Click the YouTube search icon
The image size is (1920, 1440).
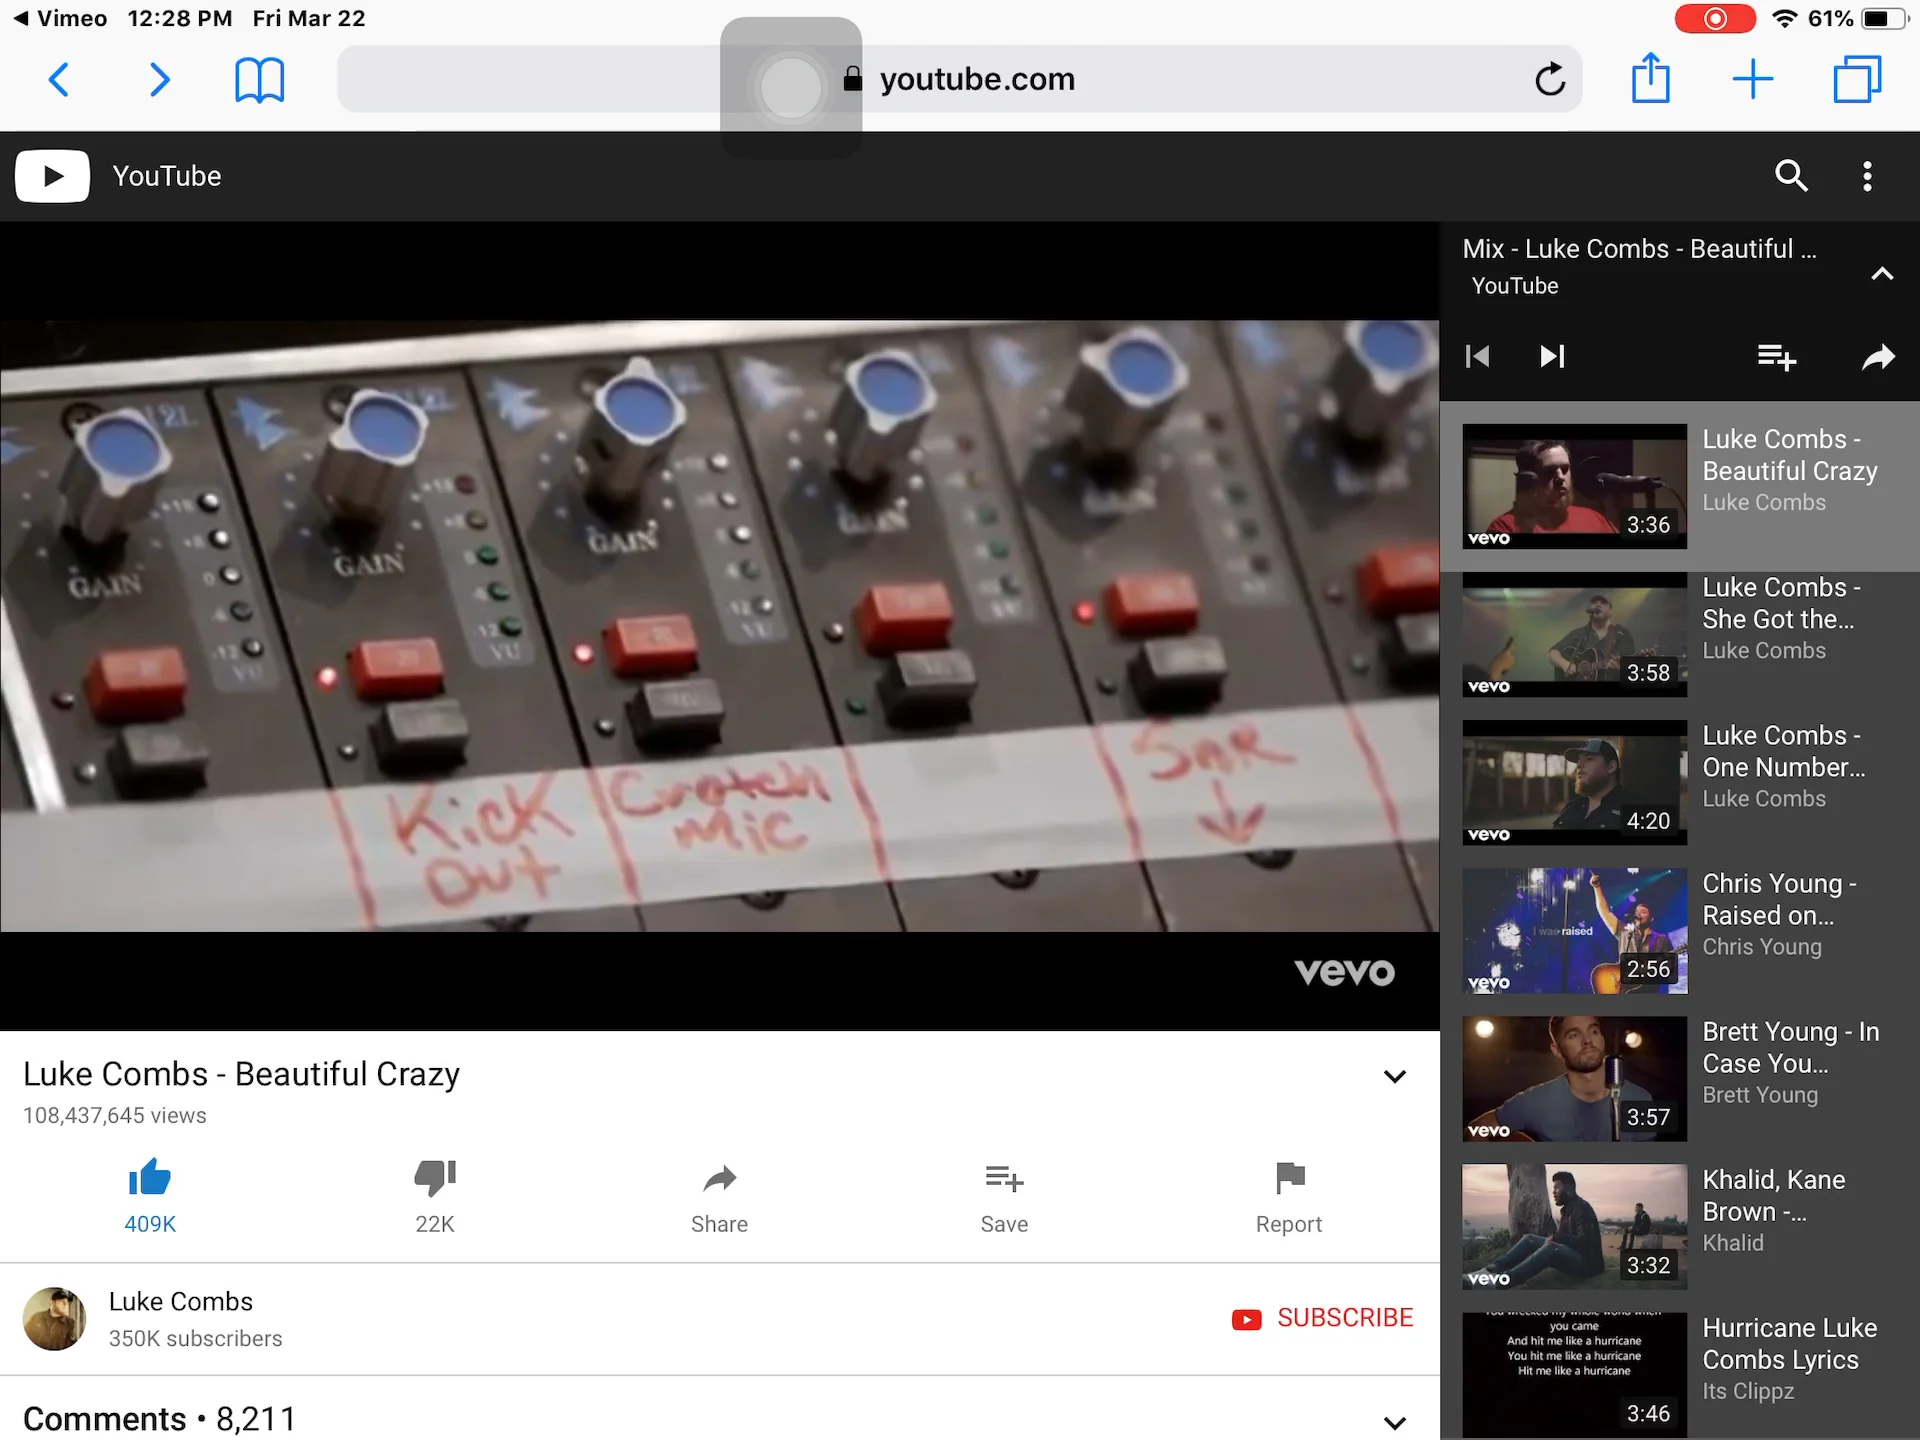(1793, 175)
